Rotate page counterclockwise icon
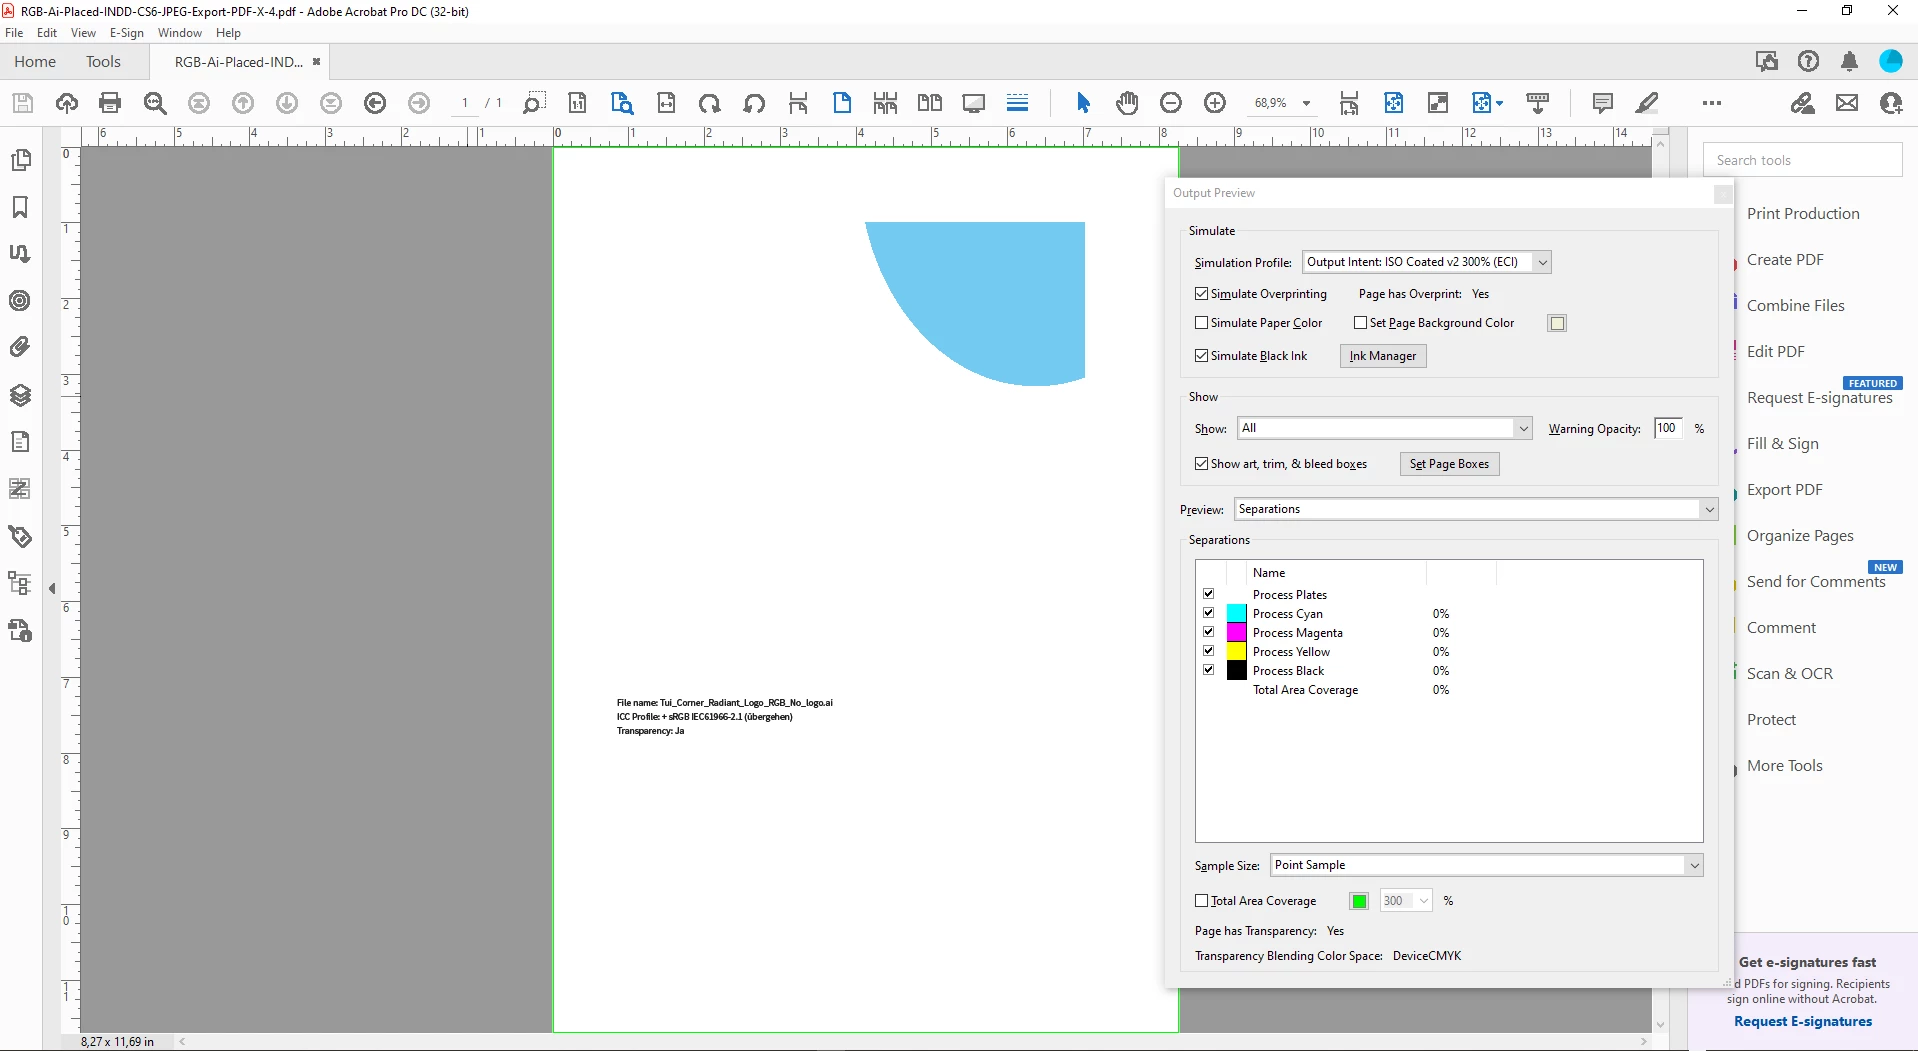This screenshot has width=1918, height=1051. [x=754, y=103]
